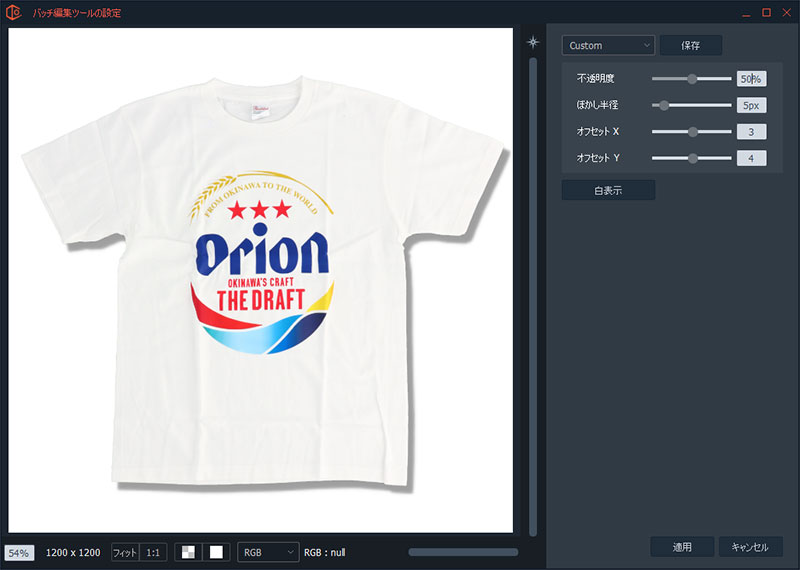This screenshot has height=570, width=800.
Task: Expand the RGB channel dropdown
Action: (268, 552)
